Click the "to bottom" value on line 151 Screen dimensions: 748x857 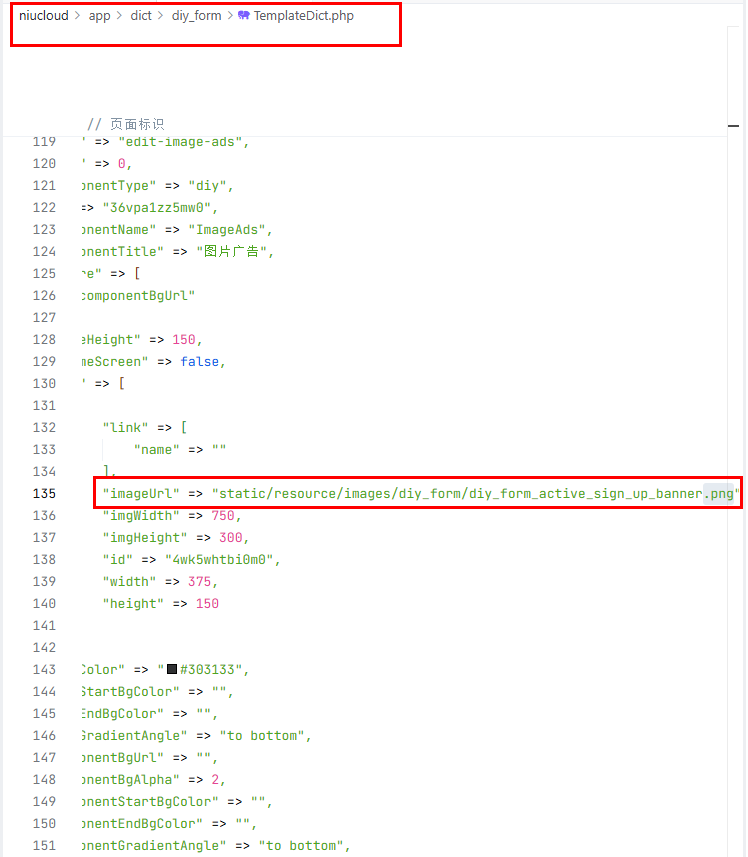tap(301, 846)
